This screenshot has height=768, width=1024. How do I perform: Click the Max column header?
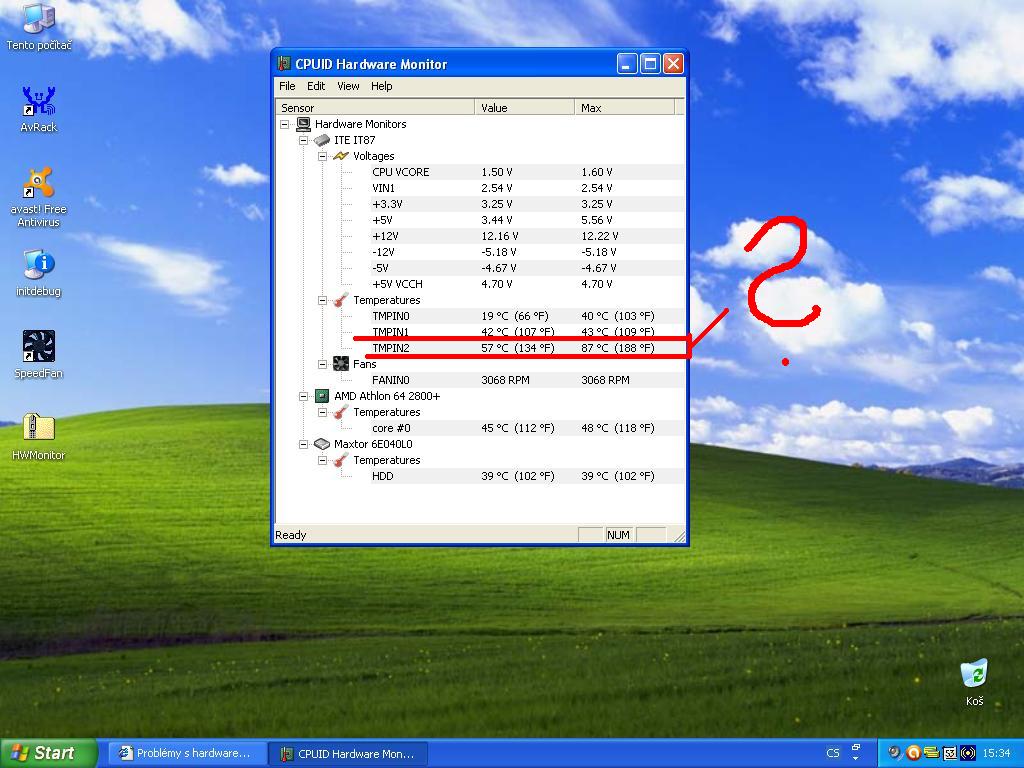[x=624, y=108]
